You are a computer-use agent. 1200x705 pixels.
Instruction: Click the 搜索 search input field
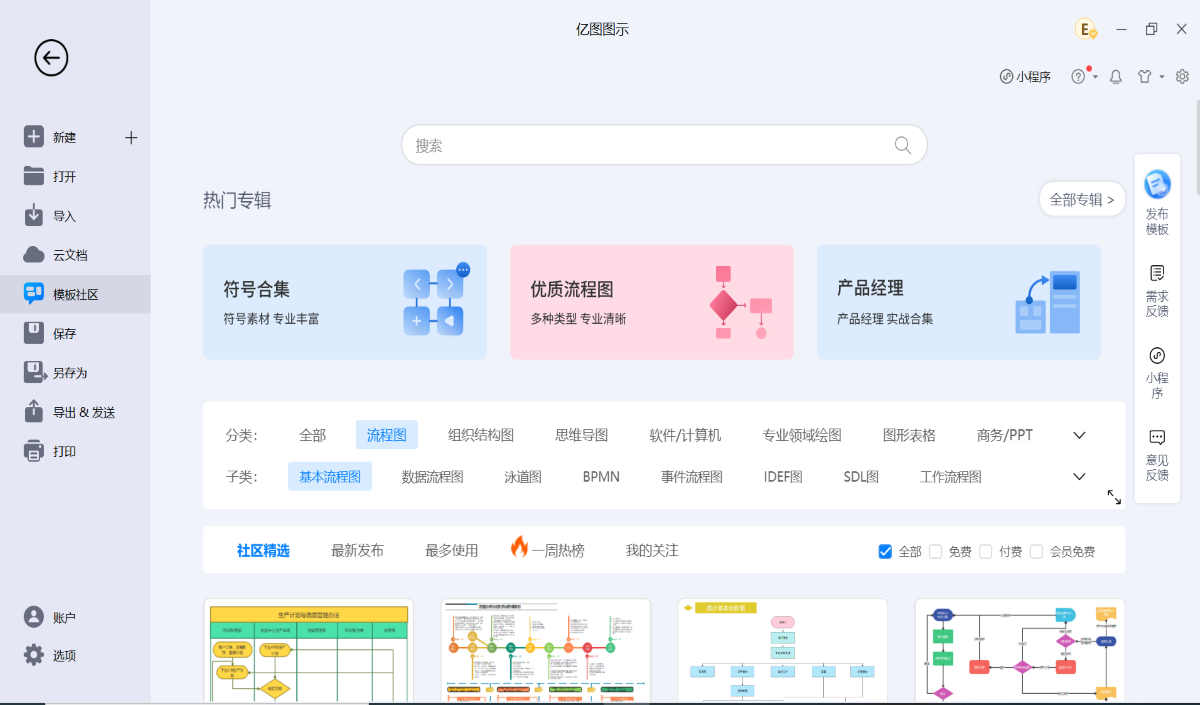(x=664, y=145)
